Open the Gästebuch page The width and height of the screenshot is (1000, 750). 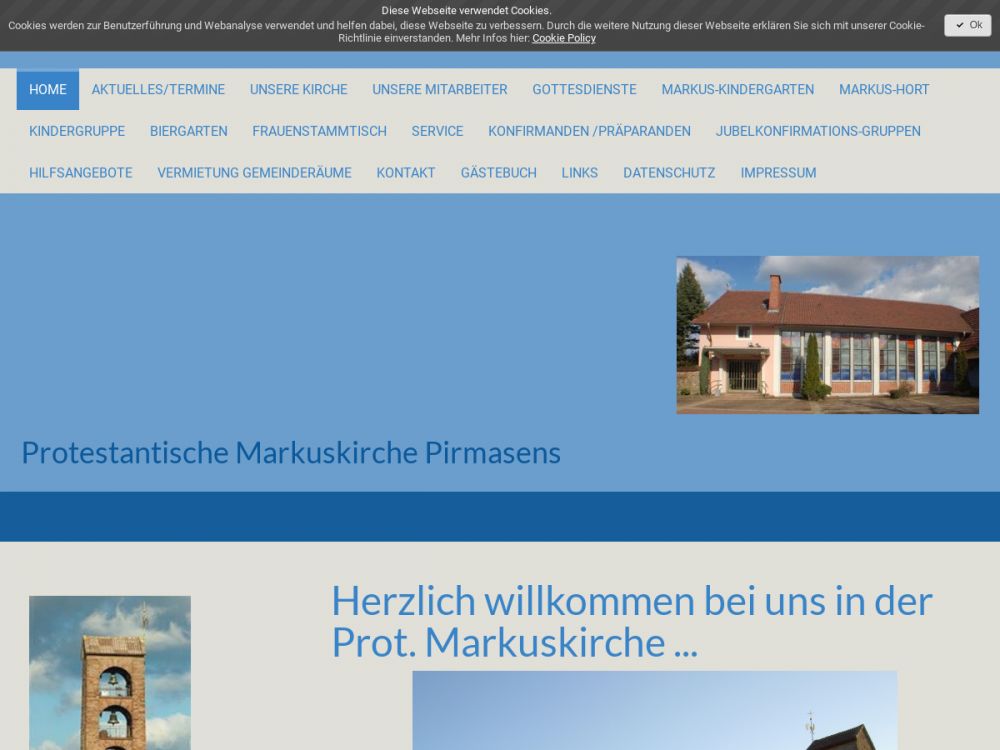(x=498, y=173)
